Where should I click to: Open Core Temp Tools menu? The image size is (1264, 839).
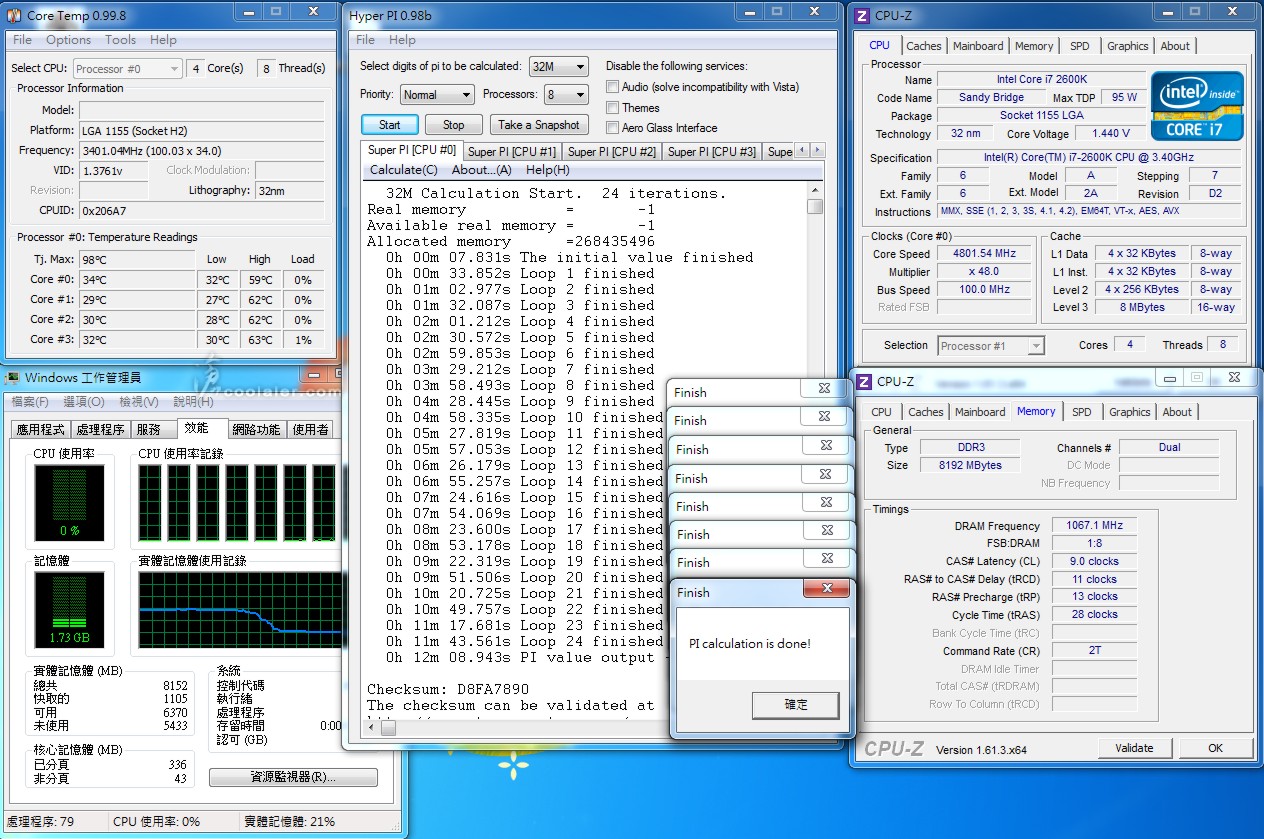[x=120, y=40]
